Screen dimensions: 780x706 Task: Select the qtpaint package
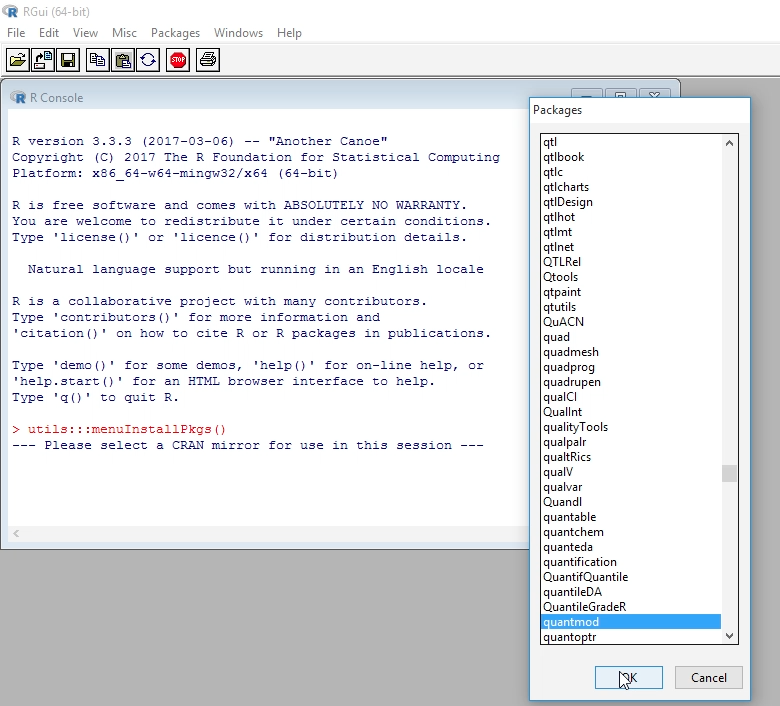coord(630,292)
